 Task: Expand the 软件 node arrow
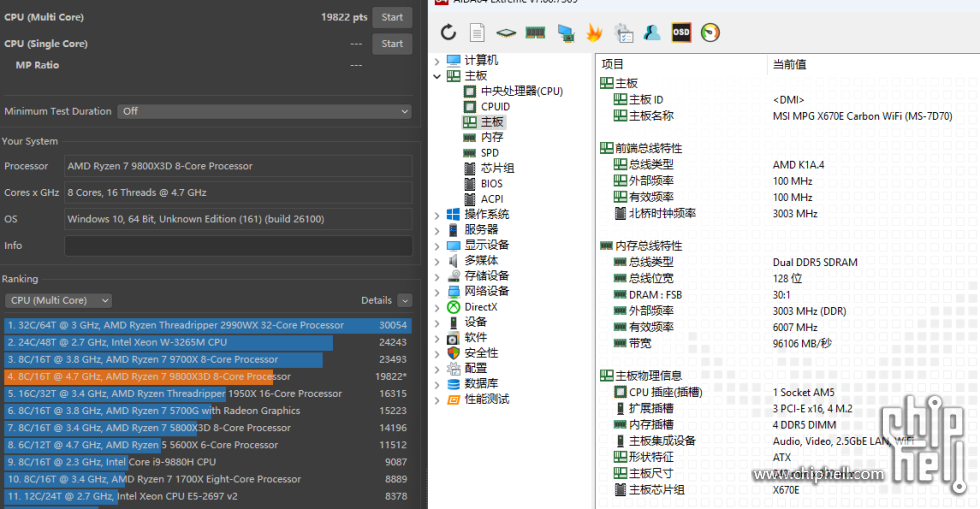(437, 338)
